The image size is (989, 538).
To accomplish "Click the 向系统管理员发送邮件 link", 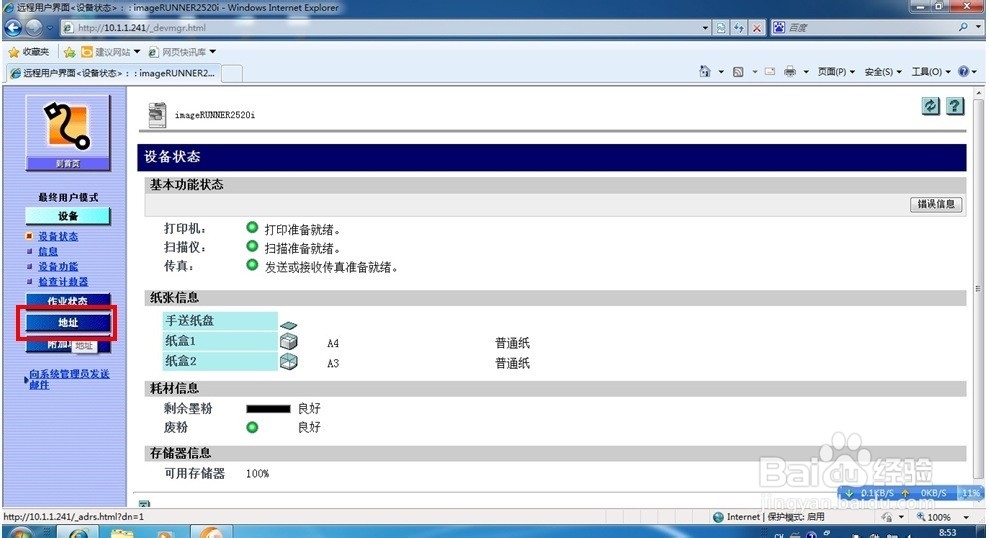I will pyautogui.click(x=69, y=379).
